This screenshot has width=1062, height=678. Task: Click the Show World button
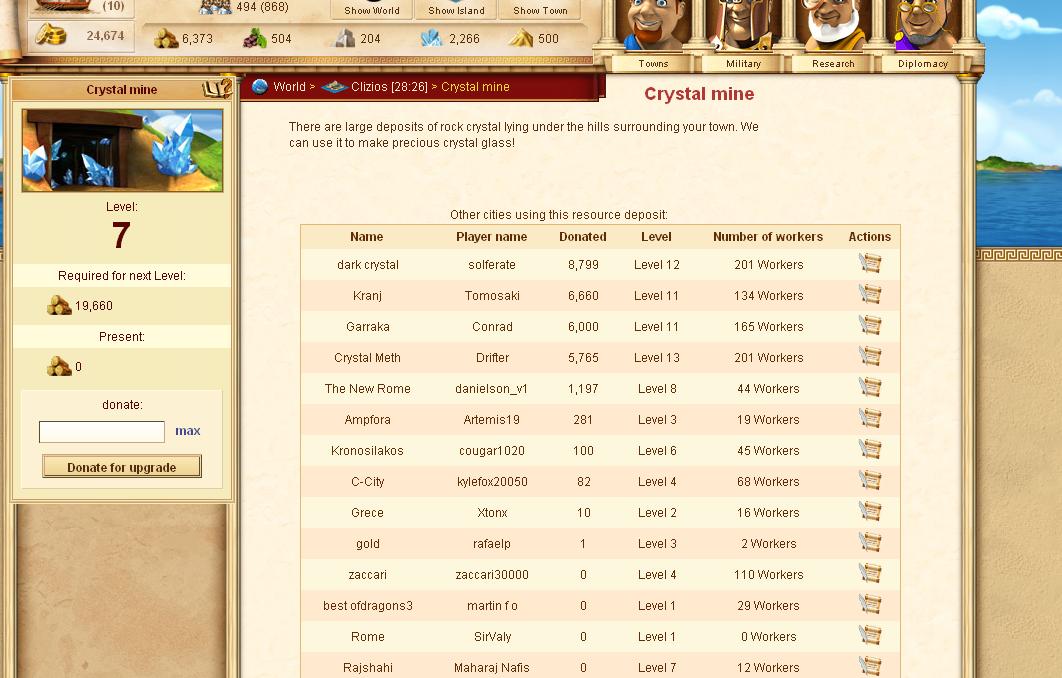(372, 9)
